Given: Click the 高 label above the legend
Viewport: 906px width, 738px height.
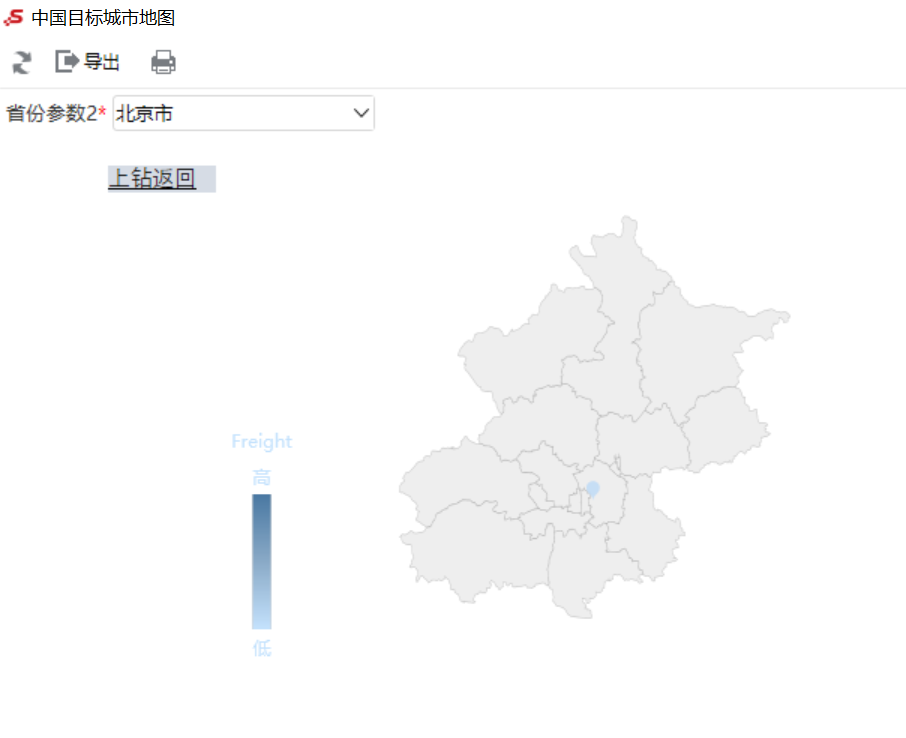Looking at the screenshot, I should point(262,478).
